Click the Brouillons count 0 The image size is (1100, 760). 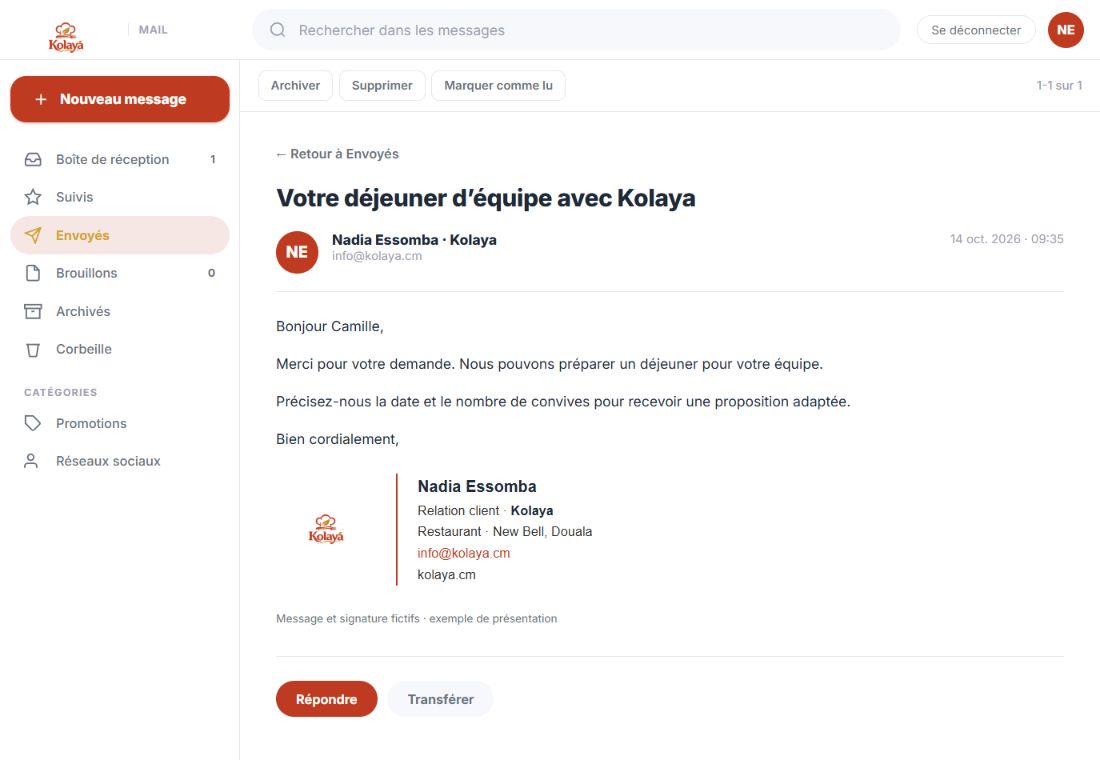tap(211, 273)
